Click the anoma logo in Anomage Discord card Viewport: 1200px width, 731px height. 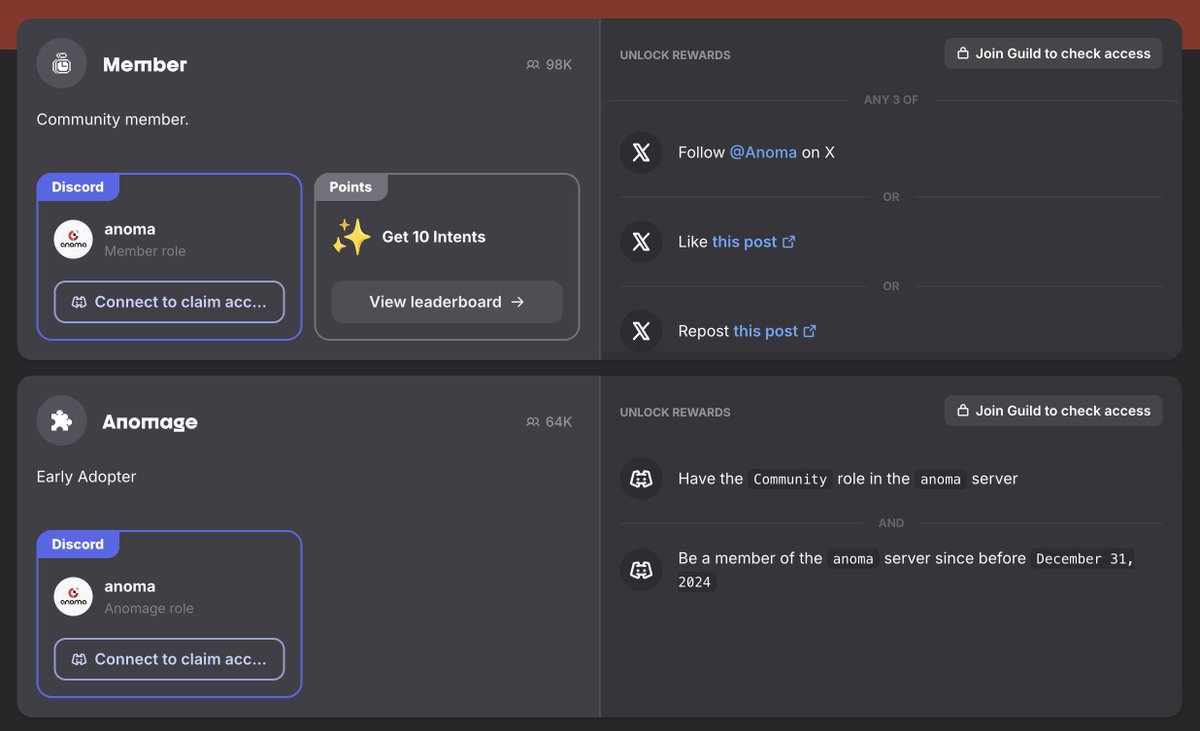tap(73, 596)
